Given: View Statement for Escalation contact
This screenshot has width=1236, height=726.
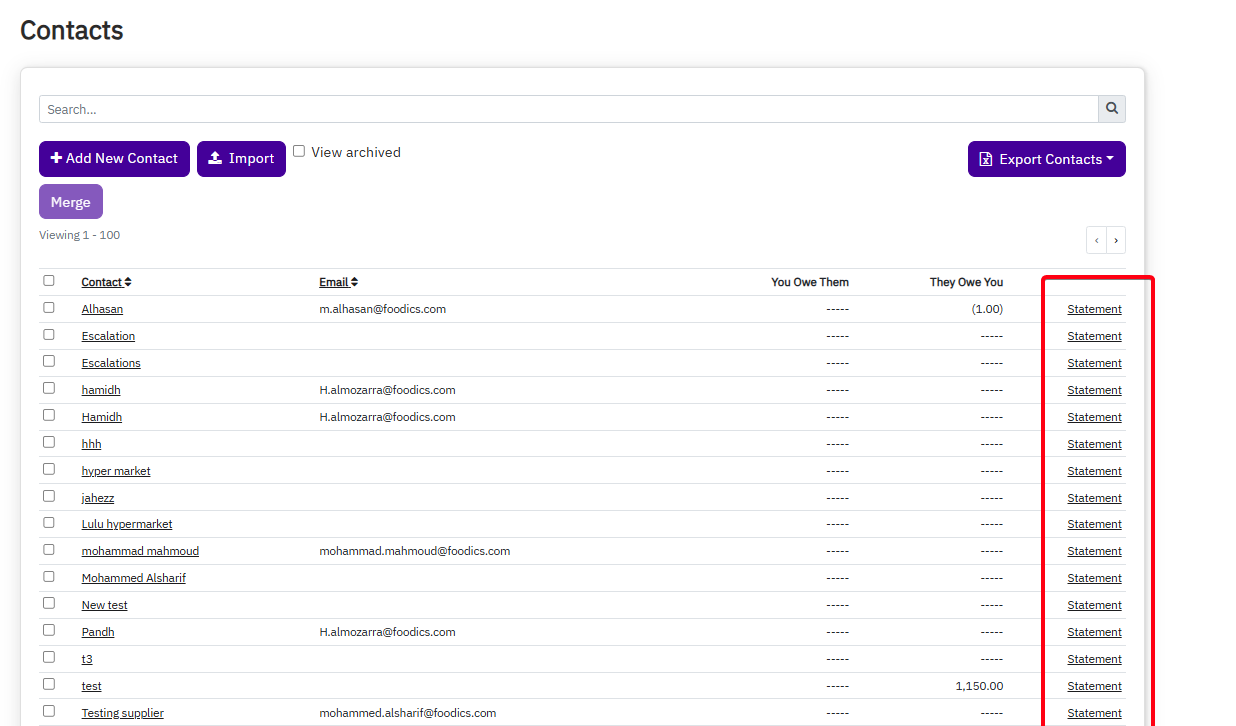Looking at the screenshot, I should [1094, 336].
